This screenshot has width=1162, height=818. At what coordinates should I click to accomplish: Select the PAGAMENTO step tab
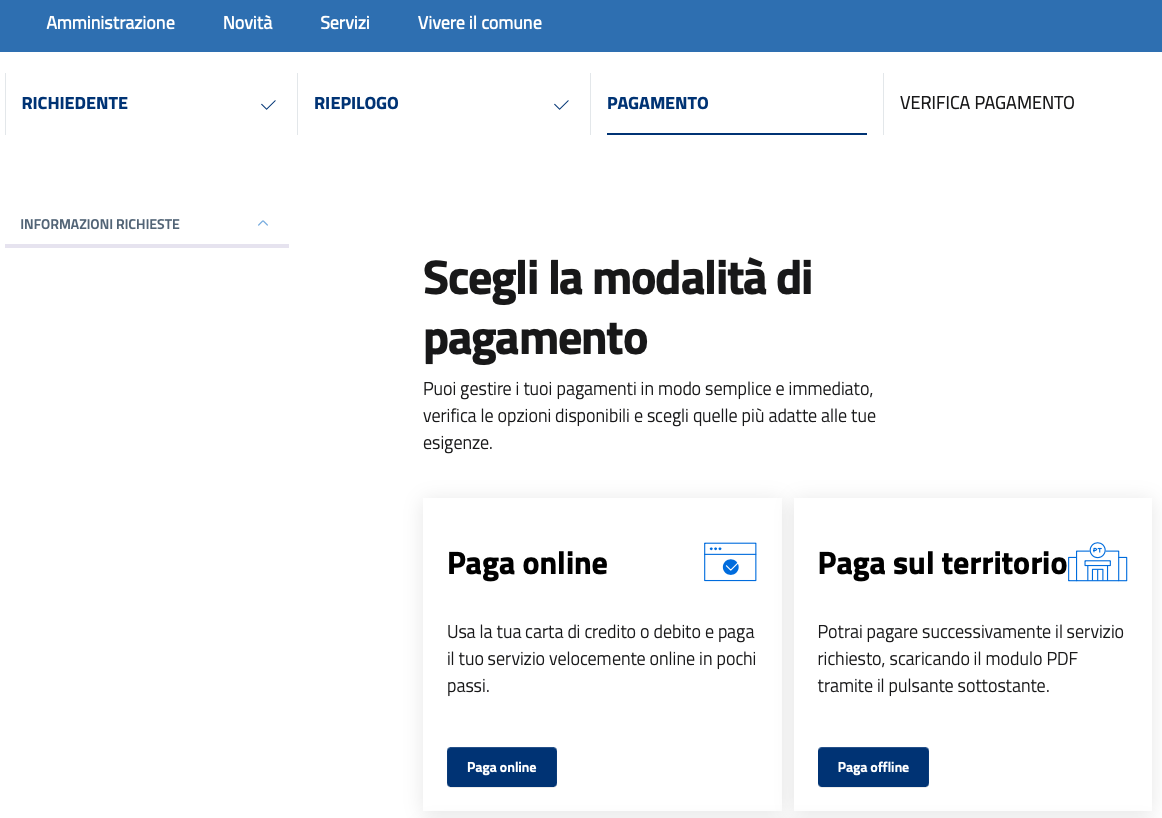click(657, 103)
